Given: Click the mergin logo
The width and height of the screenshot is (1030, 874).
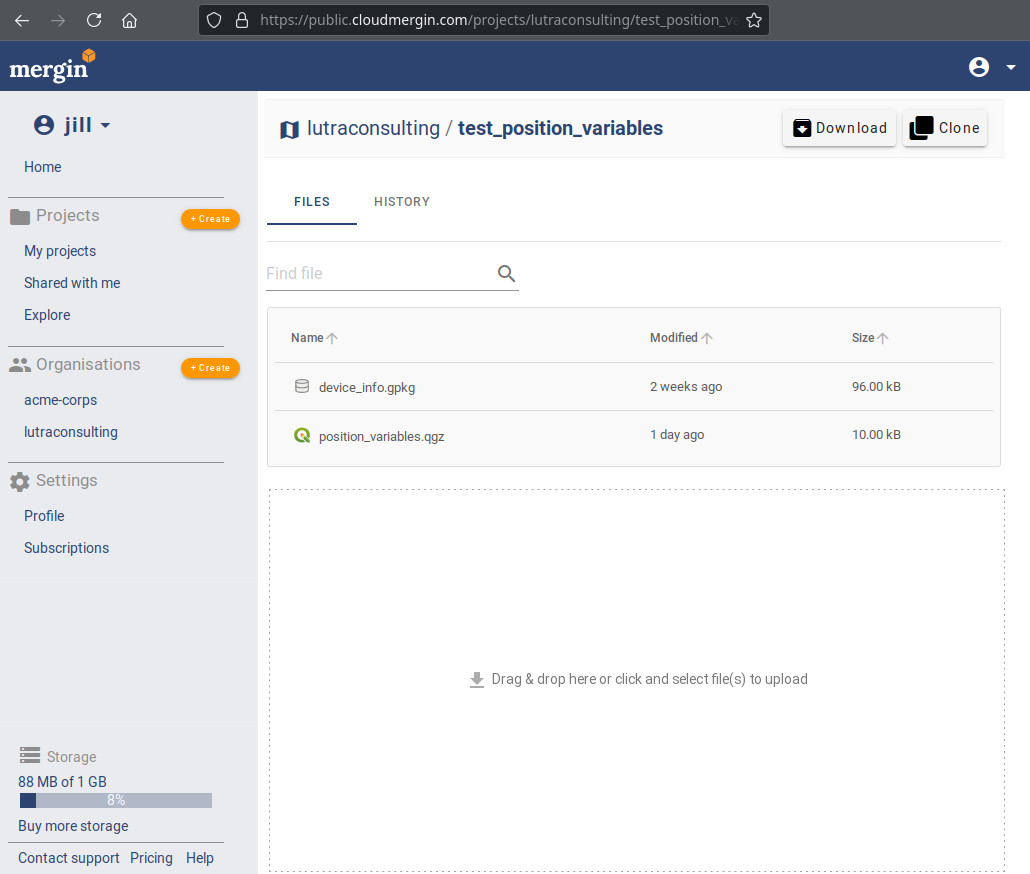Looking at the screenshot, I should point(53,66).
